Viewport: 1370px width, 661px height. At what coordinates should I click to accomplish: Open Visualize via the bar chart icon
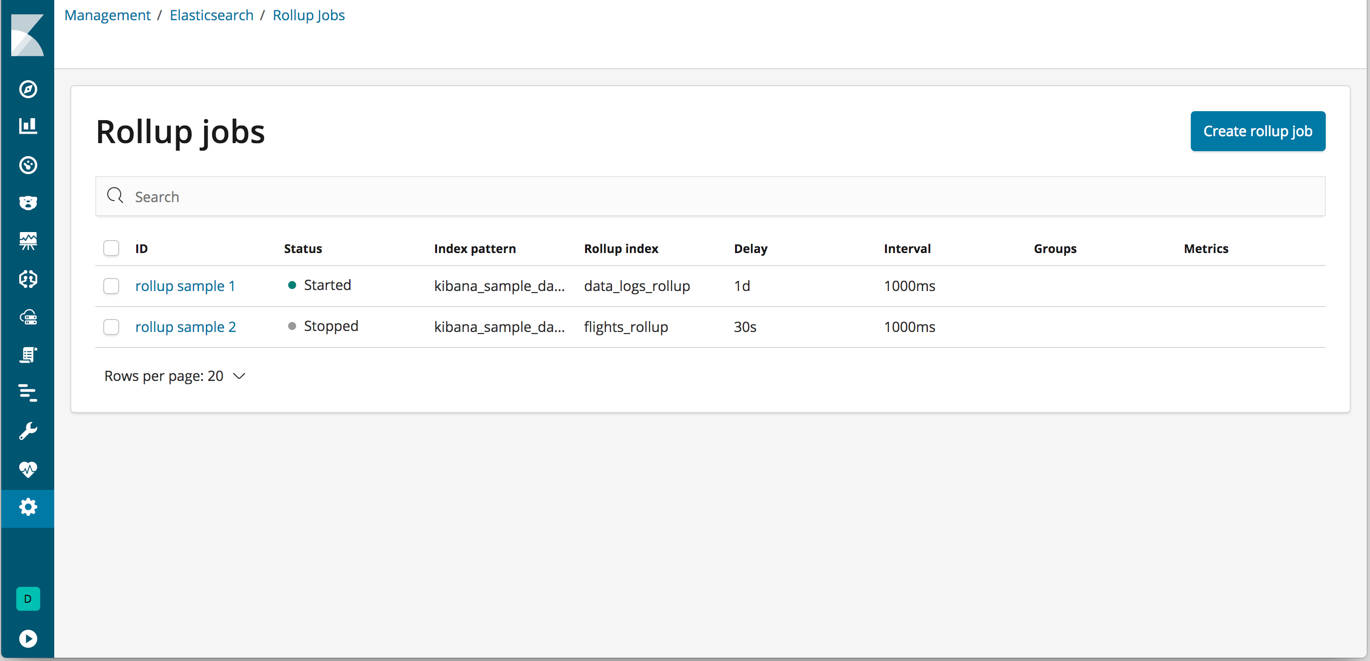point(28,127)
